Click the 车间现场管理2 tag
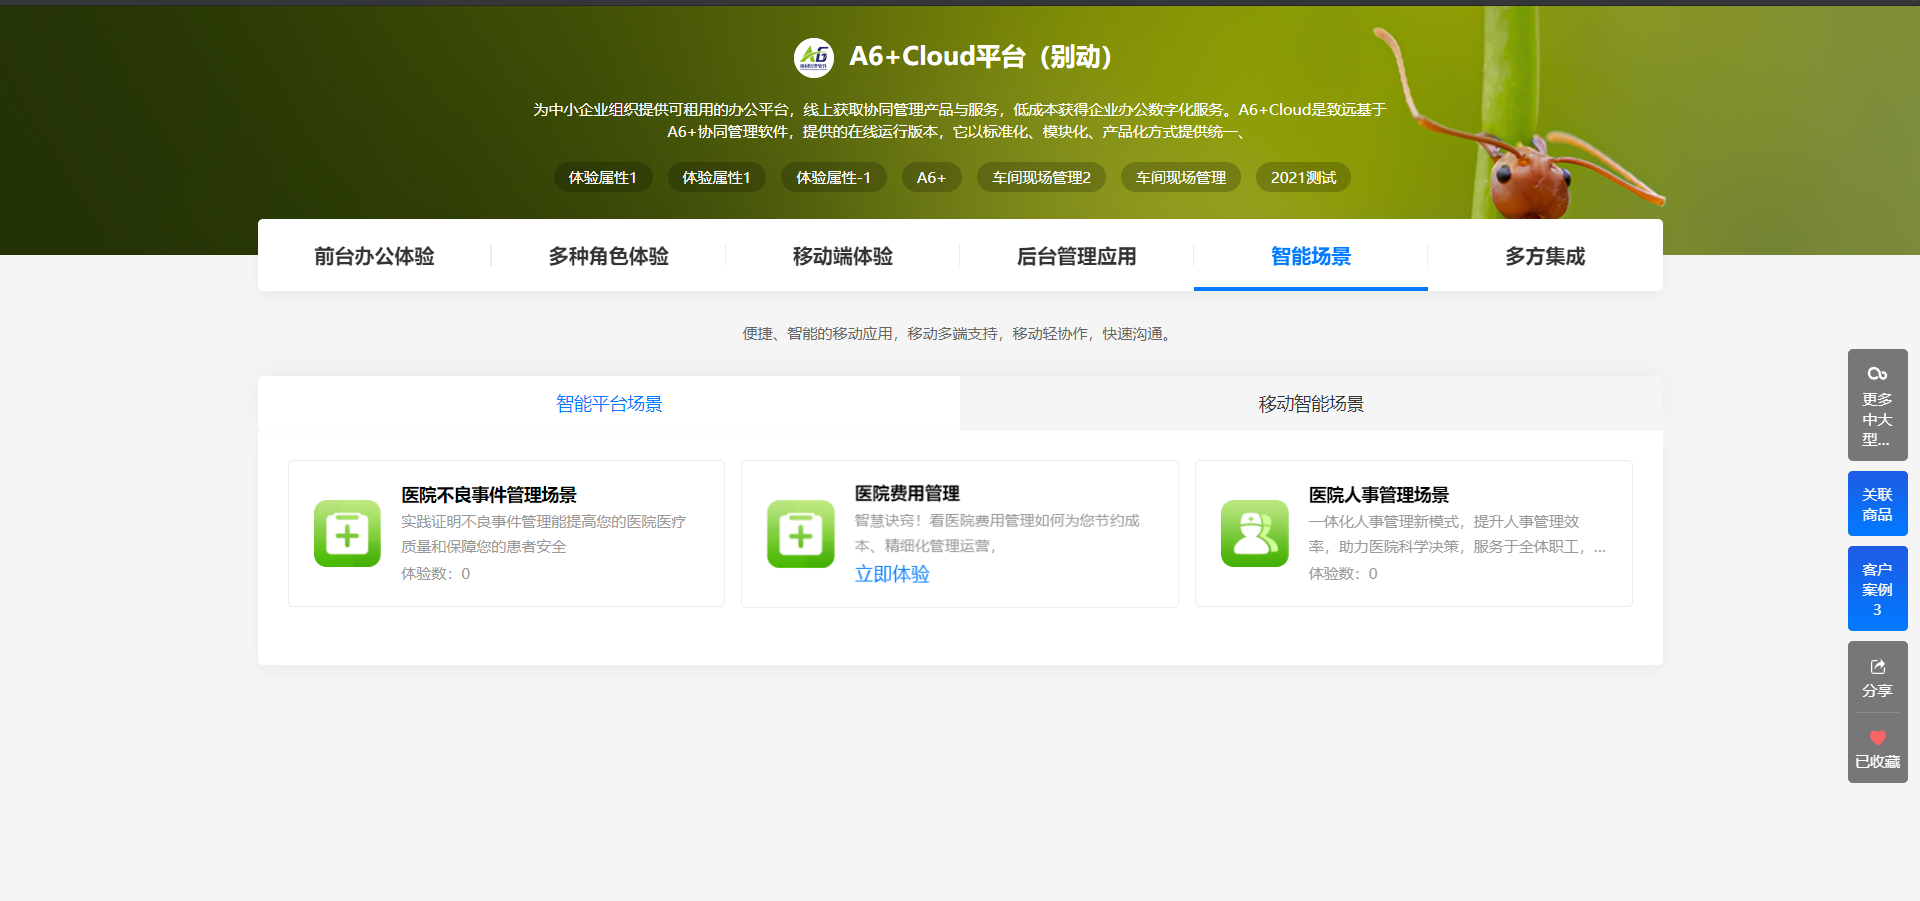The width and height of the screenshot is (1920, 901). [x=1041, y=177]
